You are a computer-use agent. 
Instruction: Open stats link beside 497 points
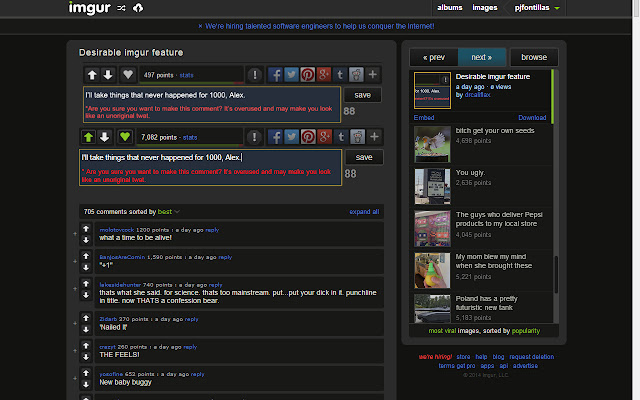click(x=187, y=75)
